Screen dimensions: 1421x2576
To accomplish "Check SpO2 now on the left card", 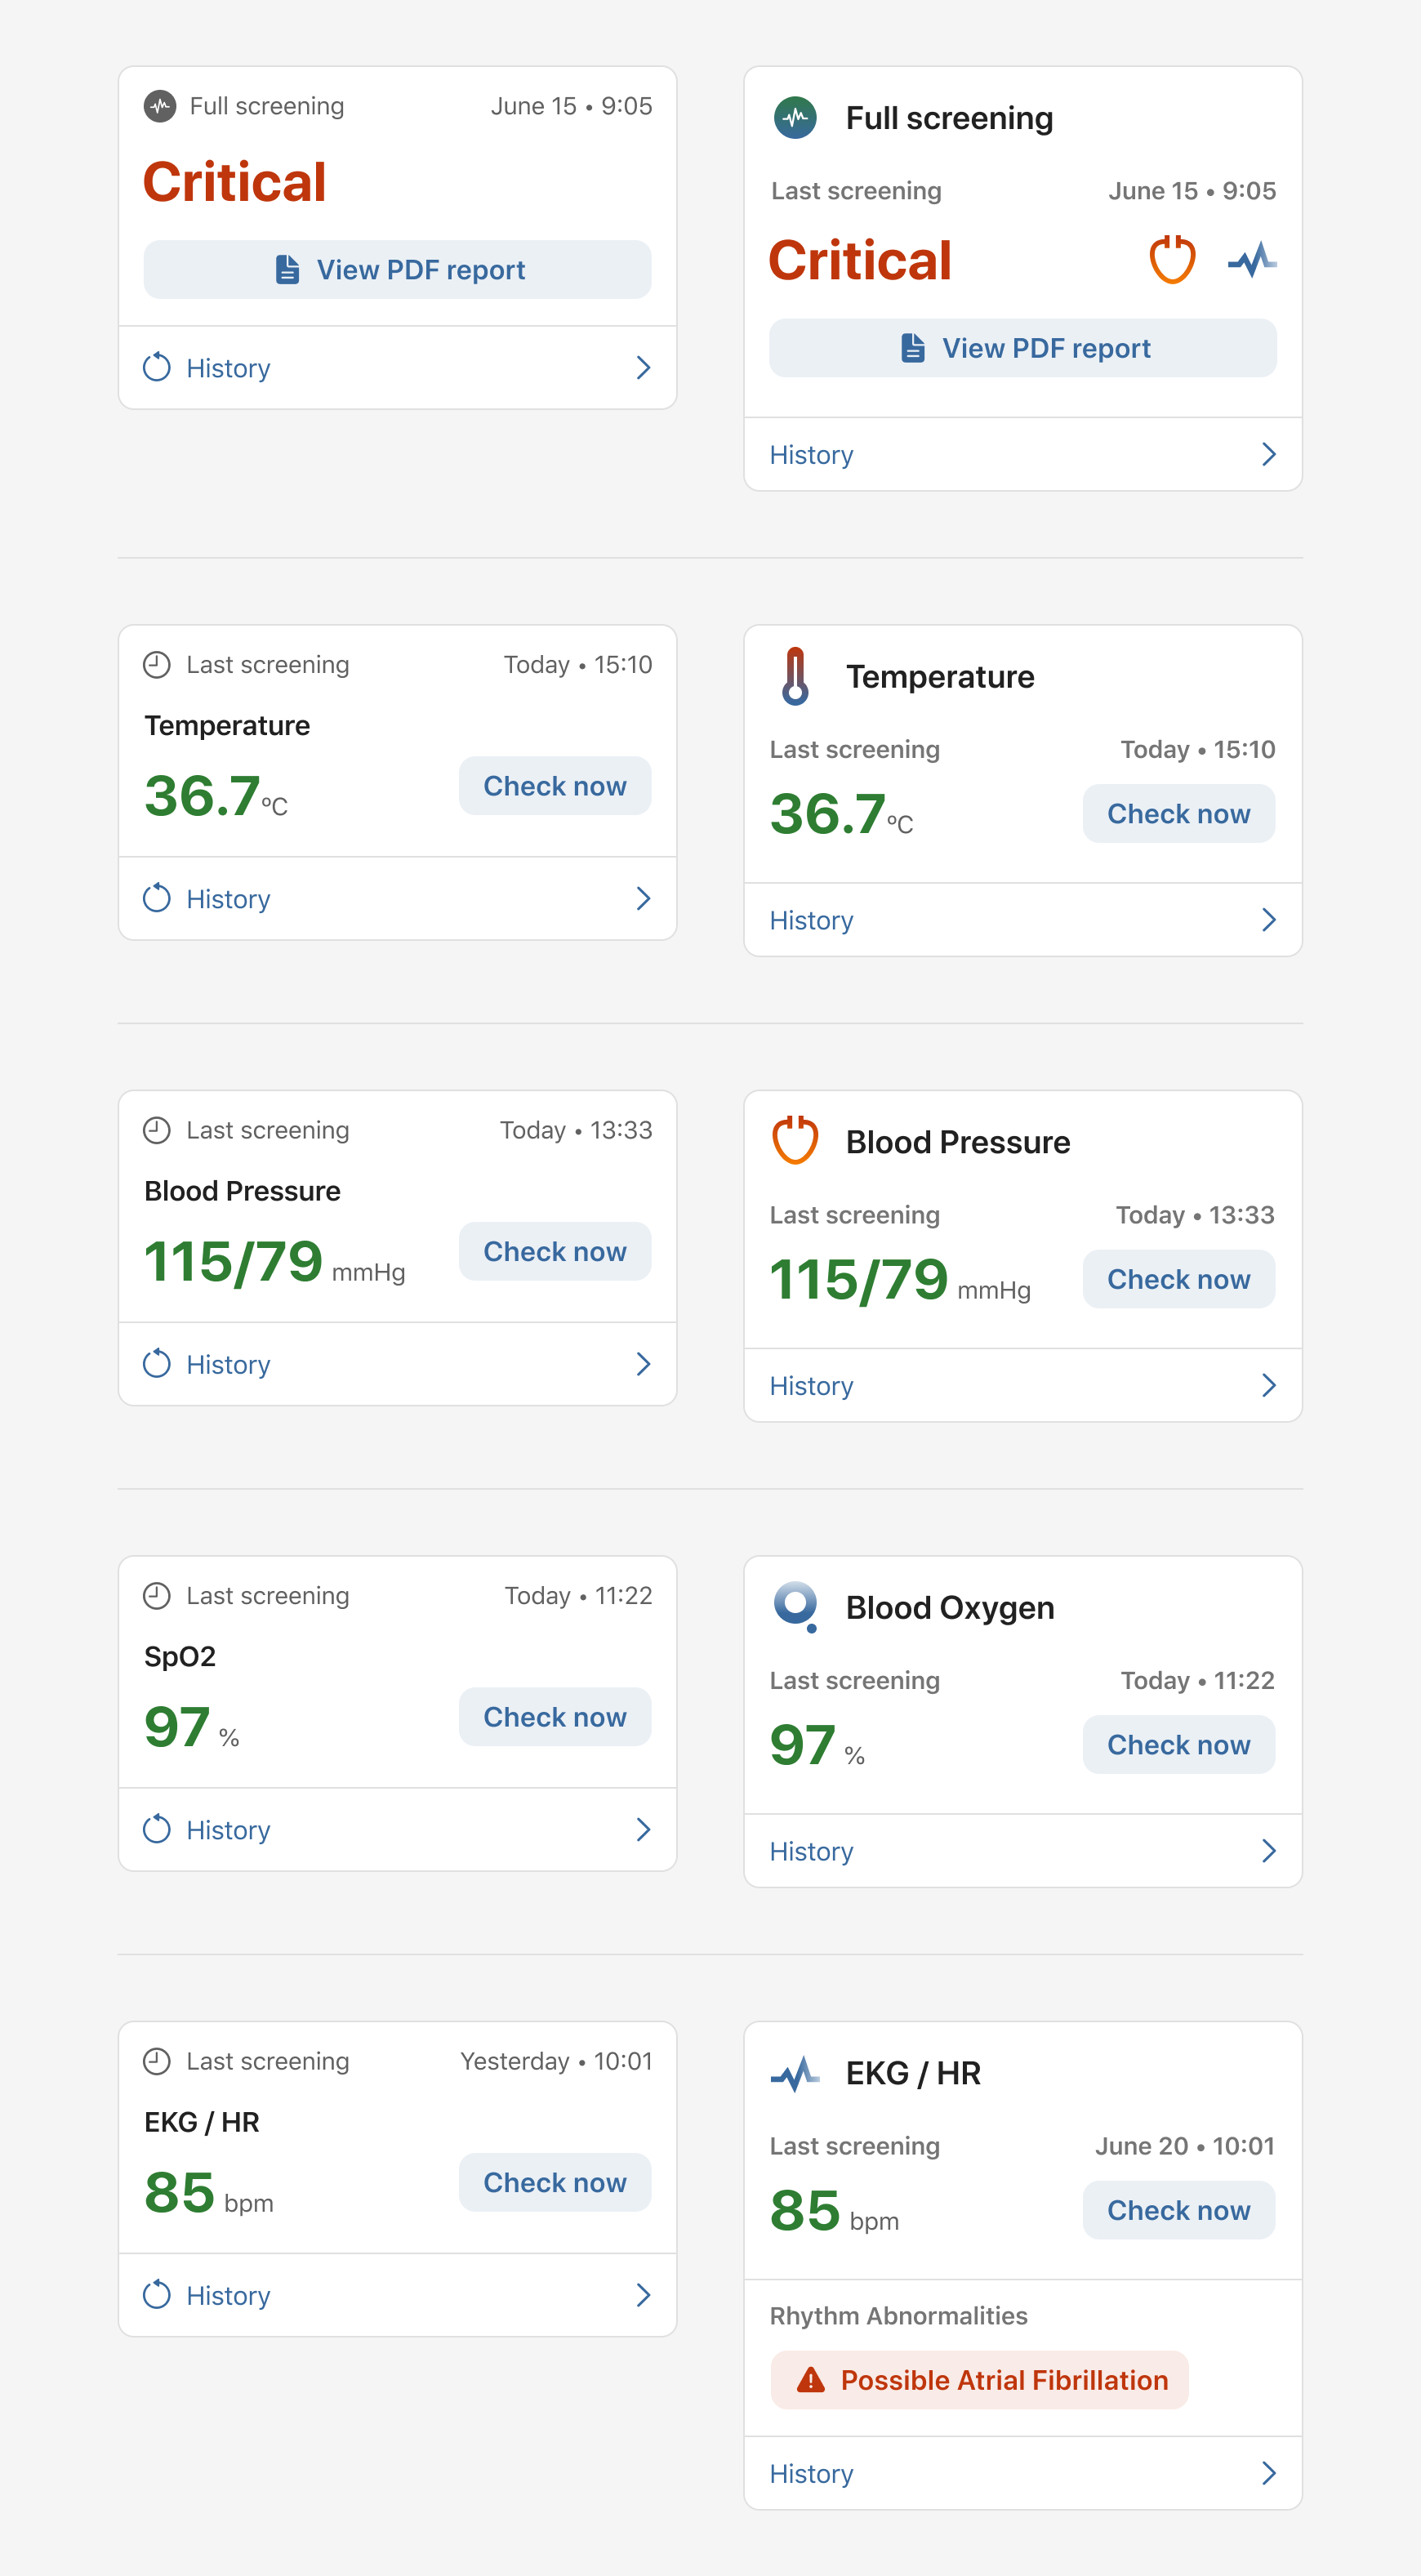I will (555, 1717).
